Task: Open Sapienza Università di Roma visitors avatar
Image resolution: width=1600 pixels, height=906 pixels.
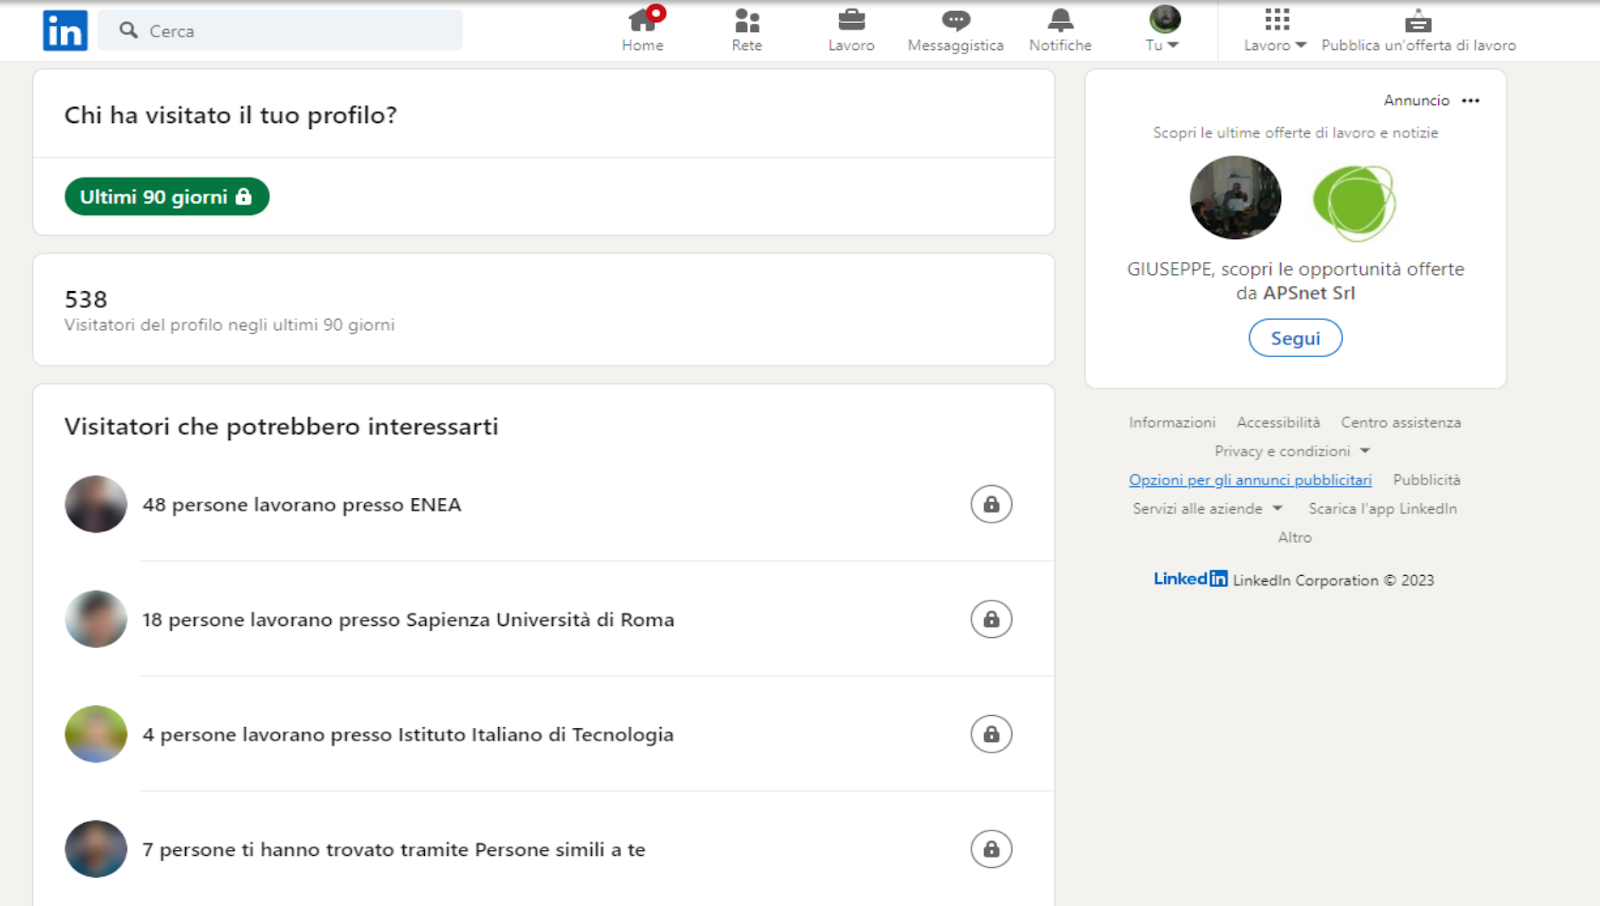Action: (96, 619)
